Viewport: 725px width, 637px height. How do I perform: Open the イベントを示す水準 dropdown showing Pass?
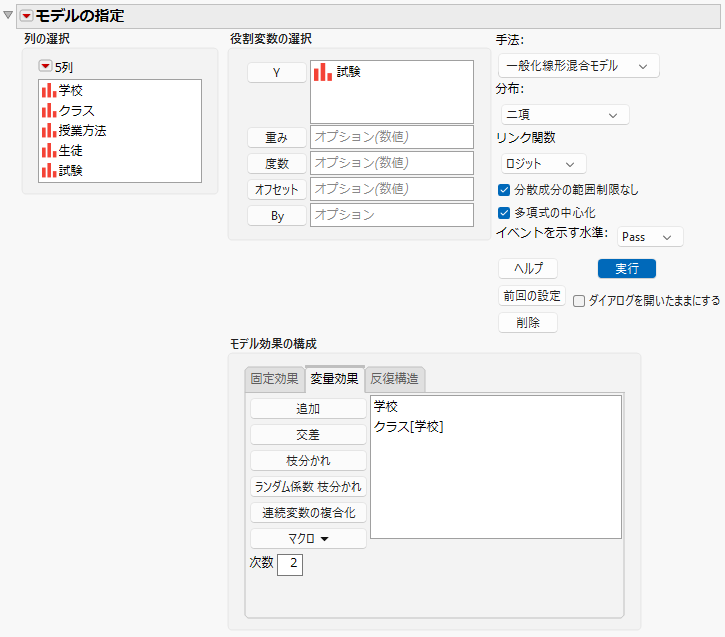(650, 237)
